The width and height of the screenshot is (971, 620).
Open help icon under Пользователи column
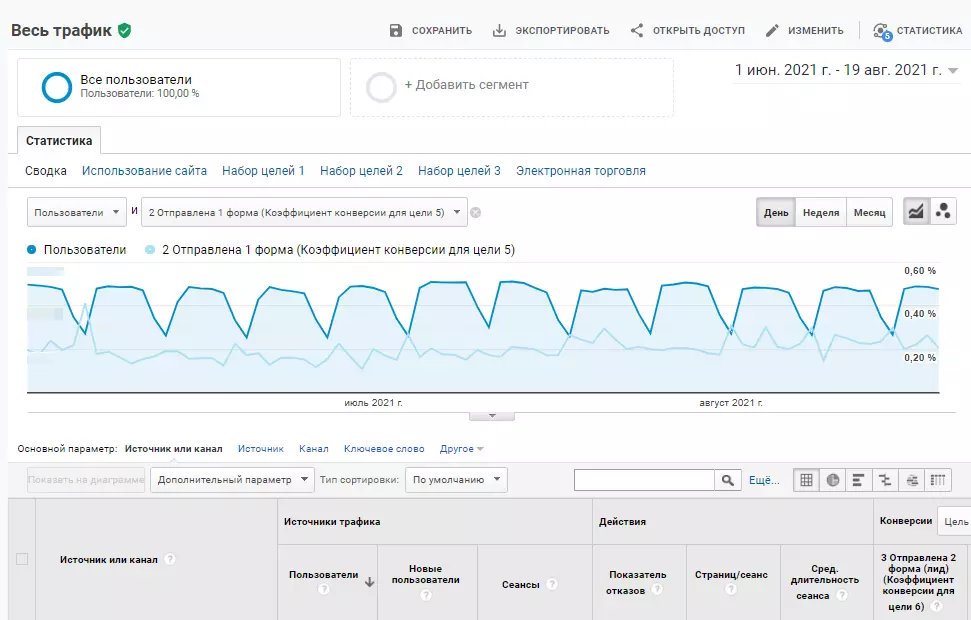[x=323, y=589]
